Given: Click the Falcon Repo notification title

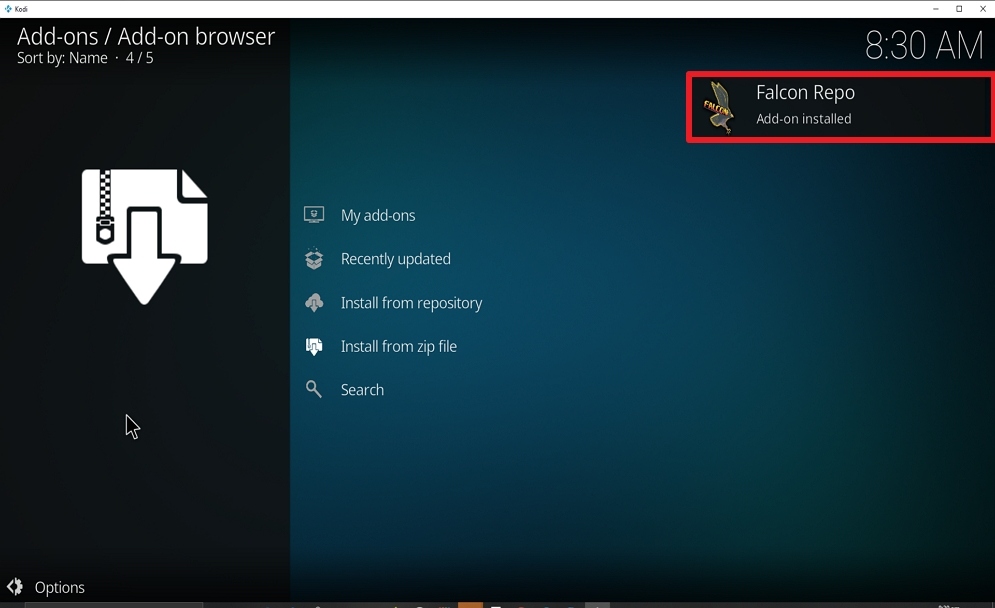Looking at the screenshot, I should pos(805,93).
